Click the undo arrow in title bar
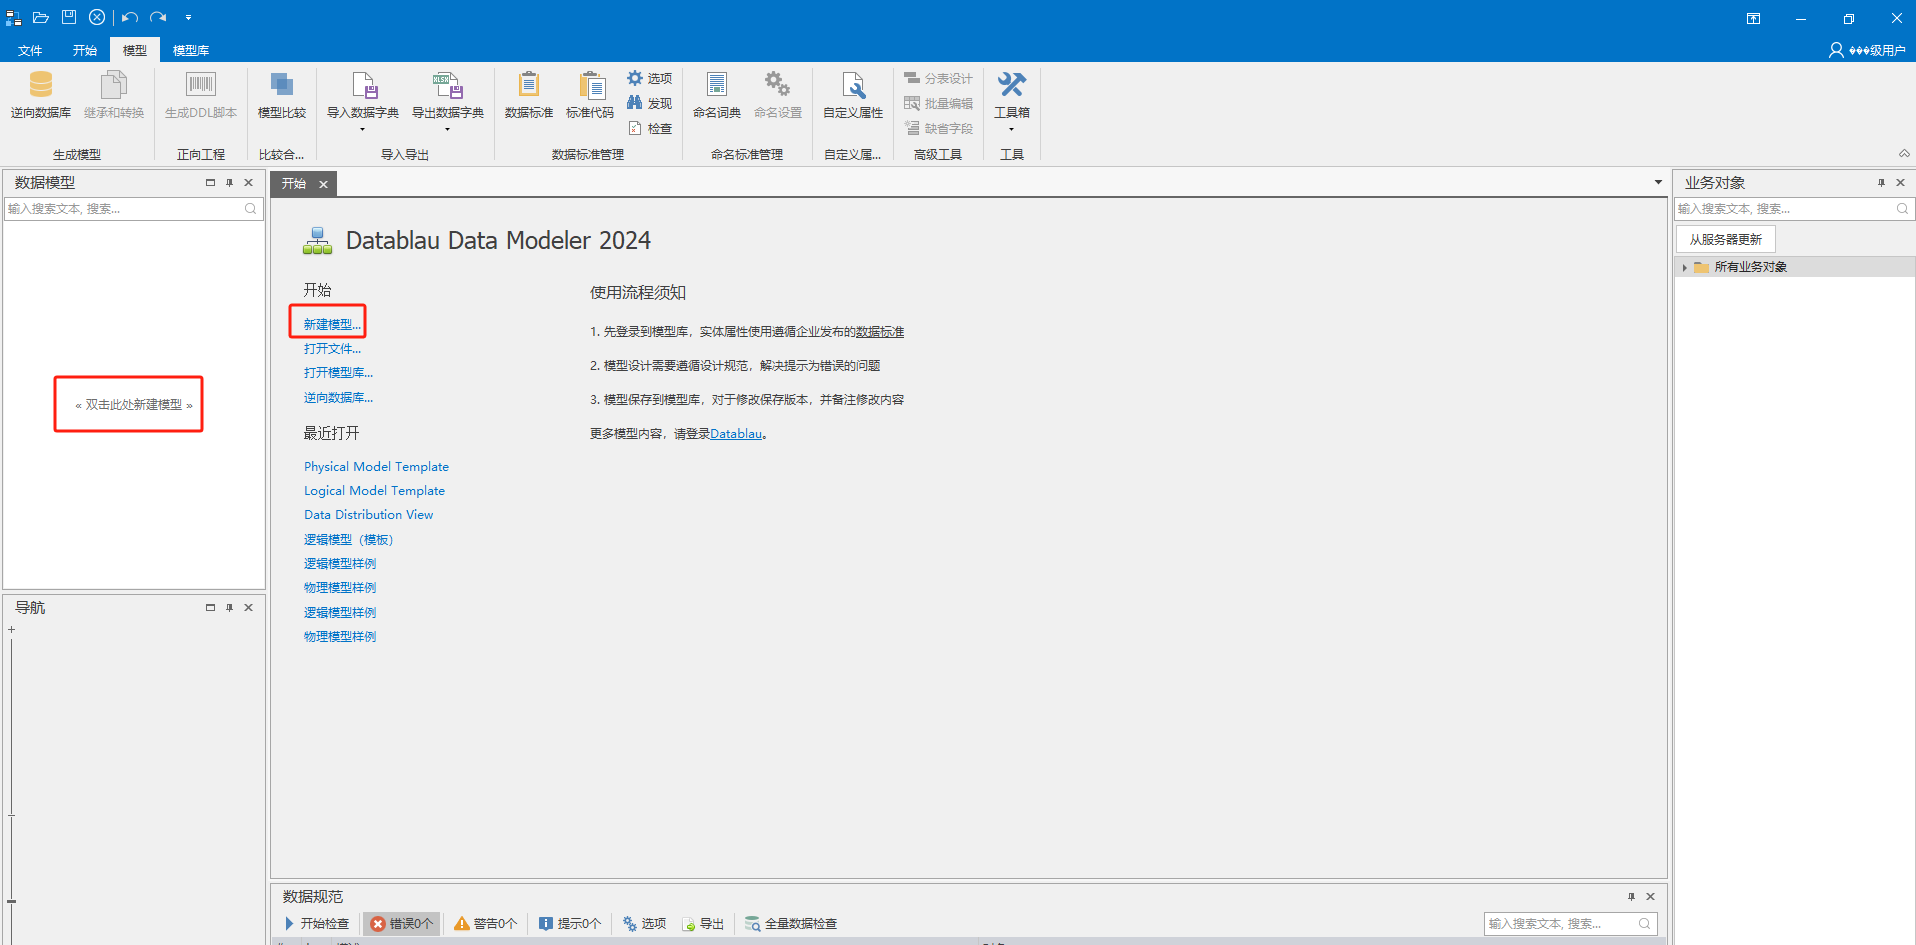Viewport: 1916px width, 945px height. [130, 17]
